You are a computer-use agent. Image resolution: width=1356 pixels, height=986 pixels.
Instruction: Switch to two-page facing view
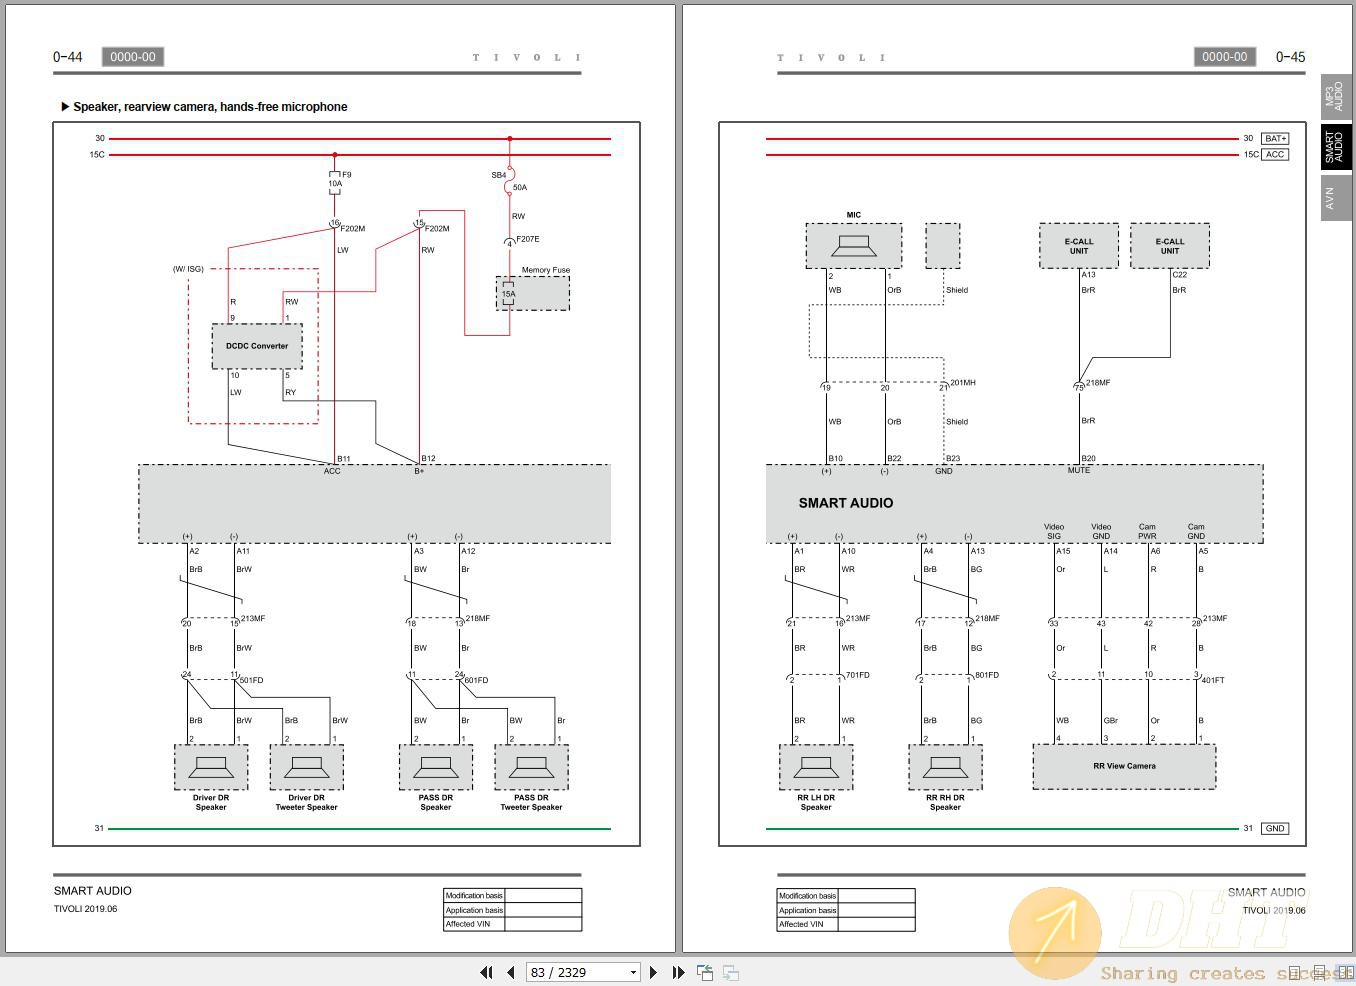pyautogui.click(x=1346, y=973)
